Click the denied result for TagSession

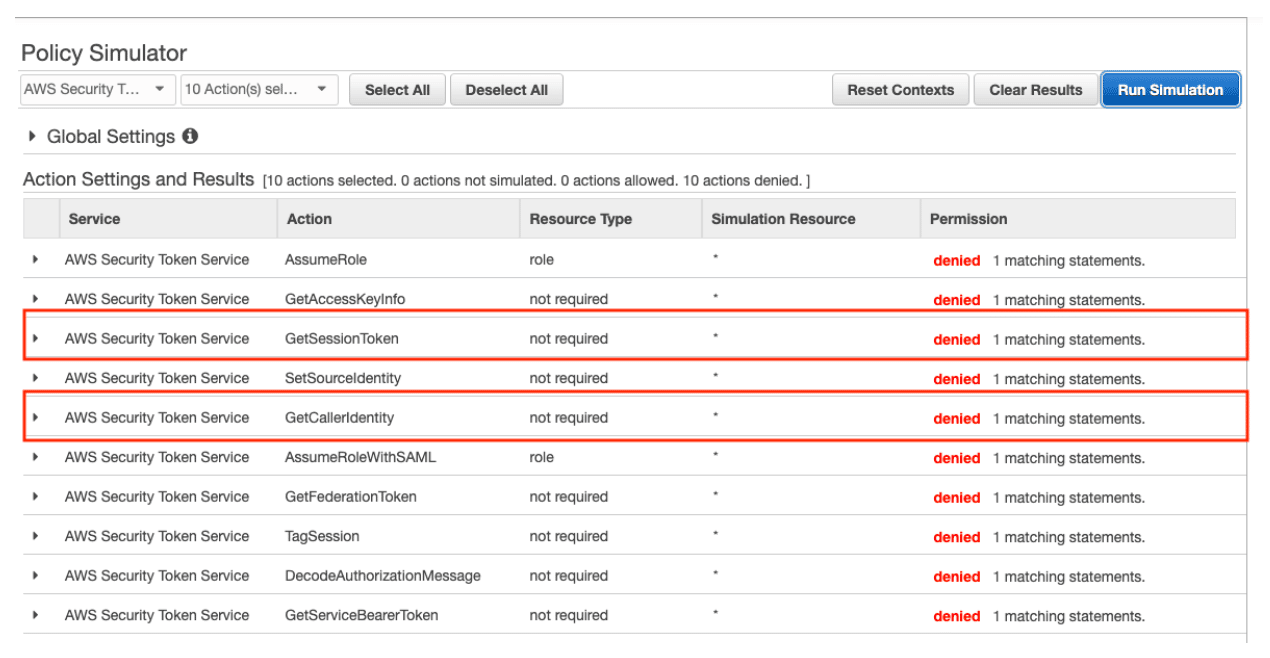957,537
